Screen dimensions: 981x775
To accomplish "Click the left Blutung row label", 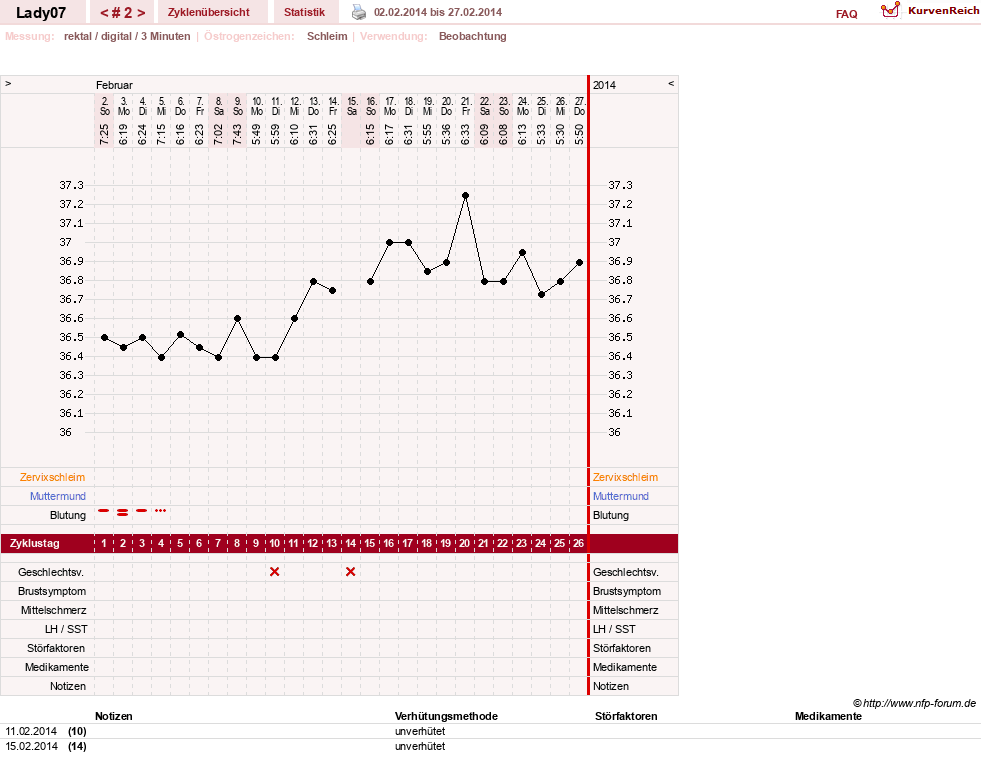I will coord(68,515).
